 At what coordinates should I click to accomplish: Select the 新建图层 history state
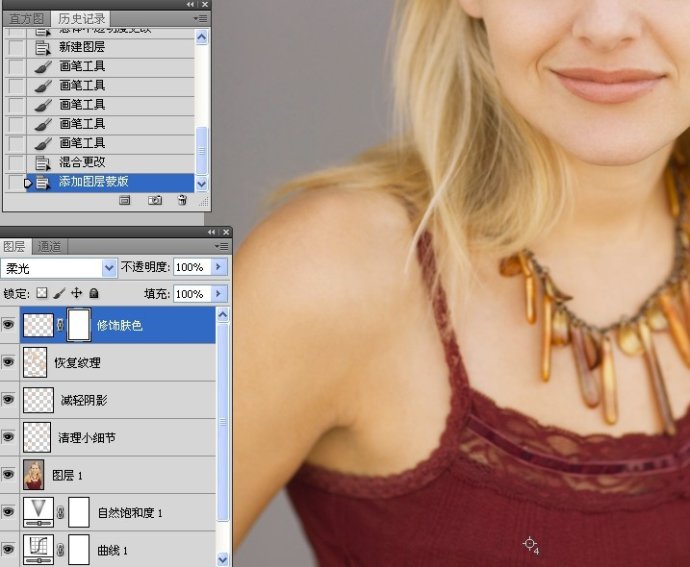[x=110, y=48]
